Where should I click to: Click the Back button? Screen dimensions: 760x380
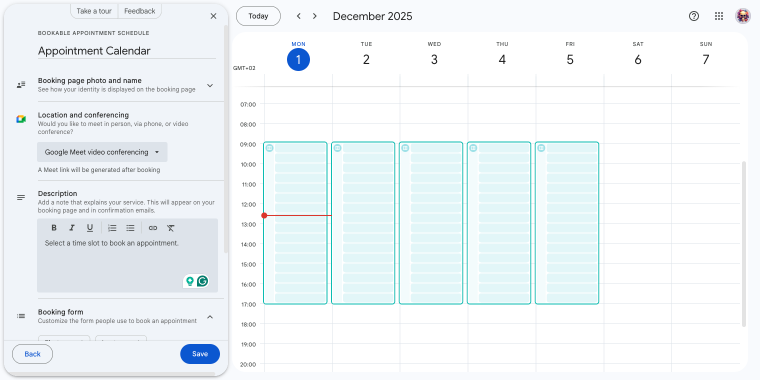pyautogui.click(x=32, y=354)
